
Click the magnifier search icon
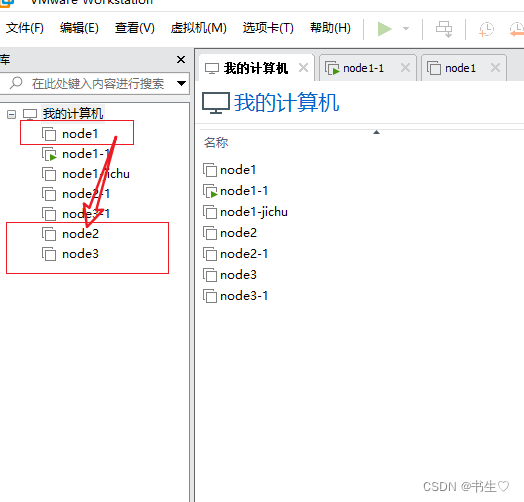pos(16,83)
